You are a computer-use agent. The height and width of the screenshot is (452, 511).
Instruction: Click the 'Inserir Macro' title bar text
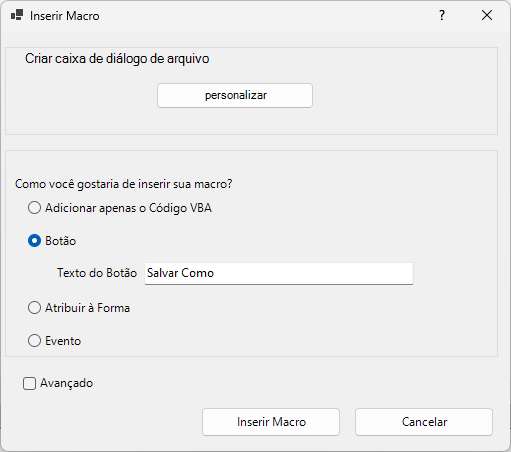65,16
